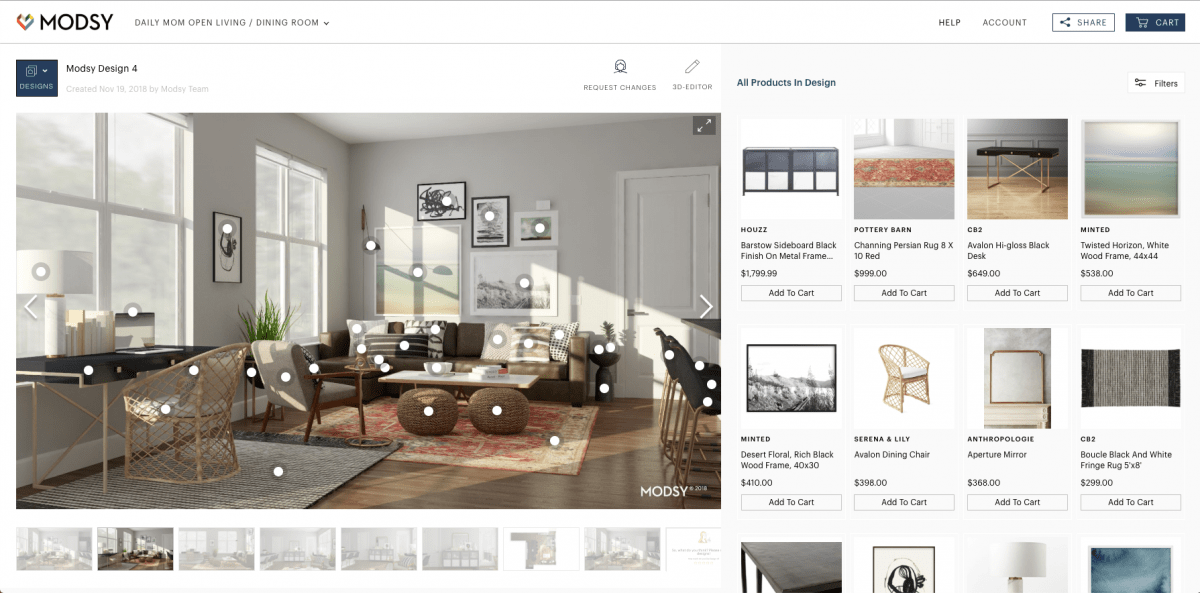Add Barstow Sideboard to cart
The image size is (1200, 593).
pos(791,293)
